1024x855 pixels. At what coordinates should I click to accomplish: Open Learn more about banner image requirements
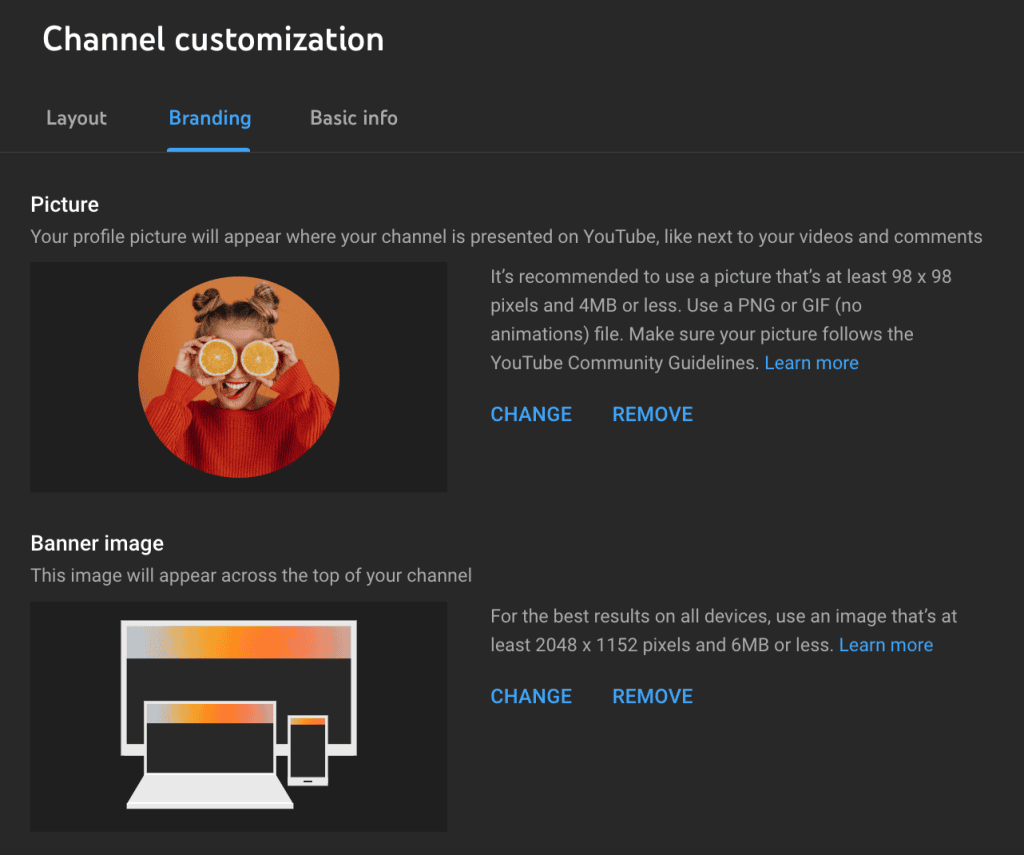pos(885,645)
